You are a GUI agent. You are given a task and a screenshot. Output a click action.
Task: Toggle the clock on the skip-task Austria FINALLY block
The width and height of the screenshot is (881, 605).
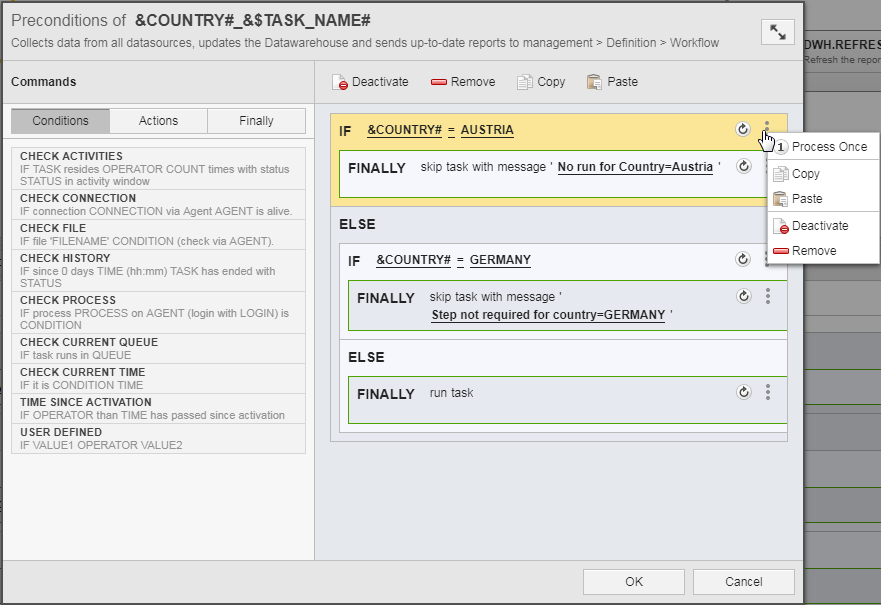coord(742,168)
